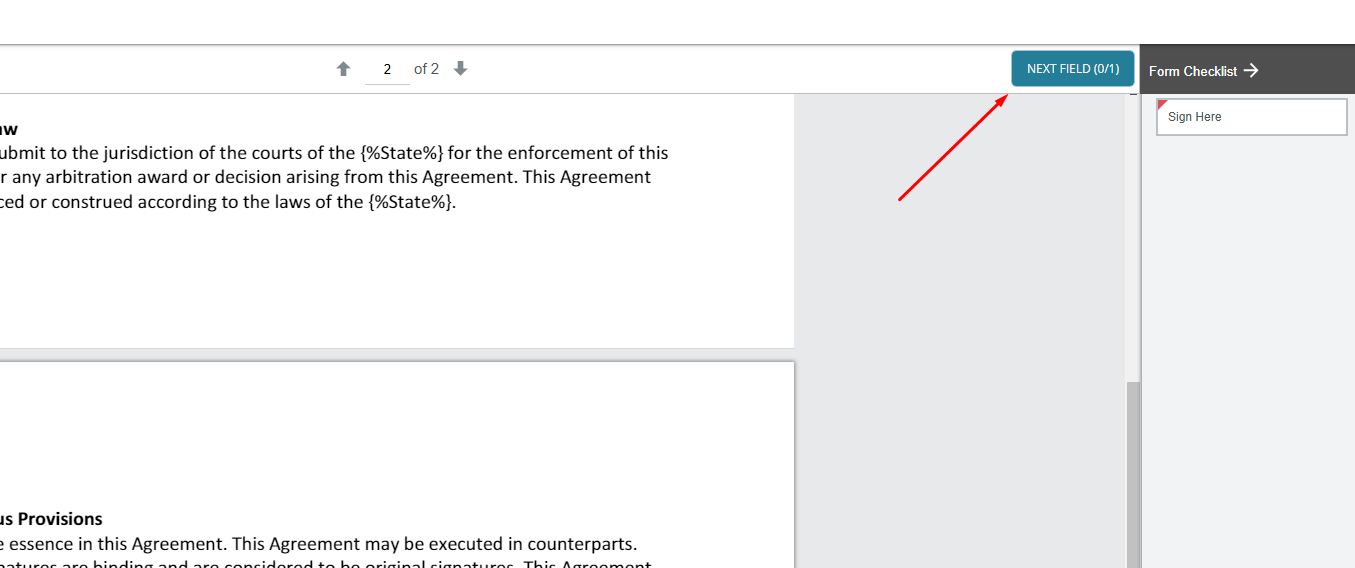
Task: Collapse Form Checklist using the right arrow icon
Action: [1251, 70]
